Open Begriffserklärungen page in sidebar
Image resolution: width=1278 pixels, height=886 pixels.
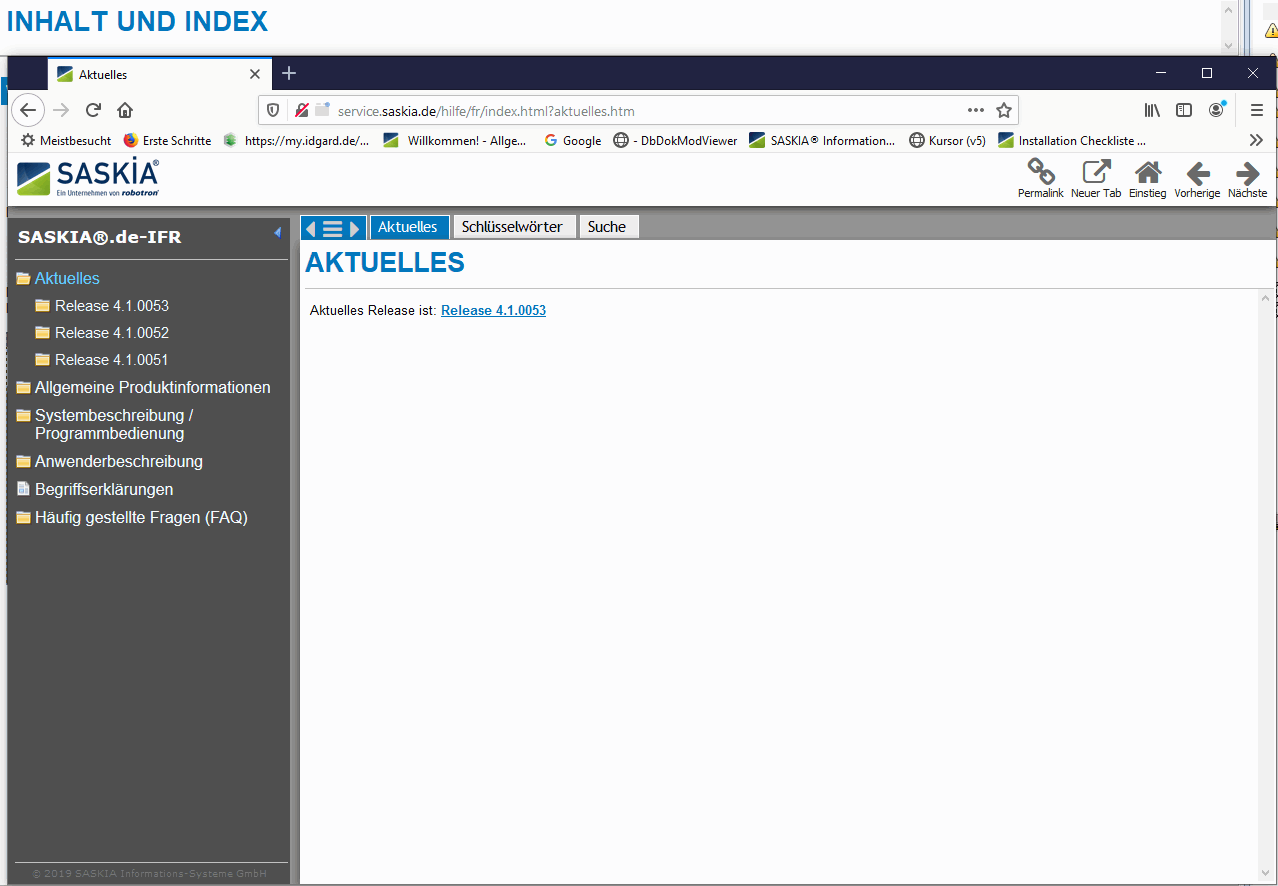103,490
